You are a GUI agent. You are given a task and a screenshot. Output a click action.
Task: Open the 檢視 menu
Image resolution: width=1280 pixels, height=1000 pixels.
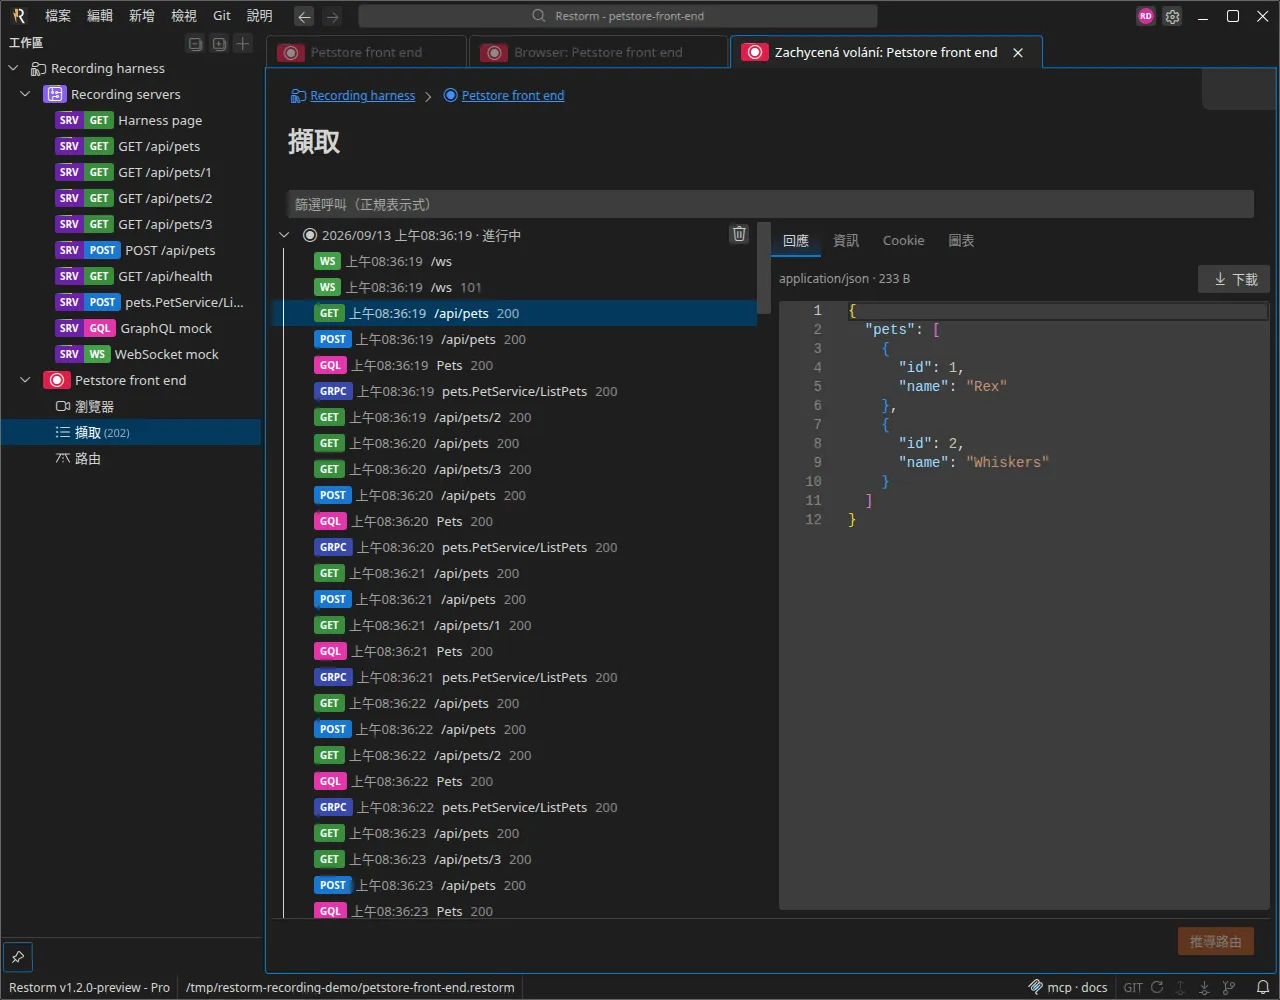point(184,16)
